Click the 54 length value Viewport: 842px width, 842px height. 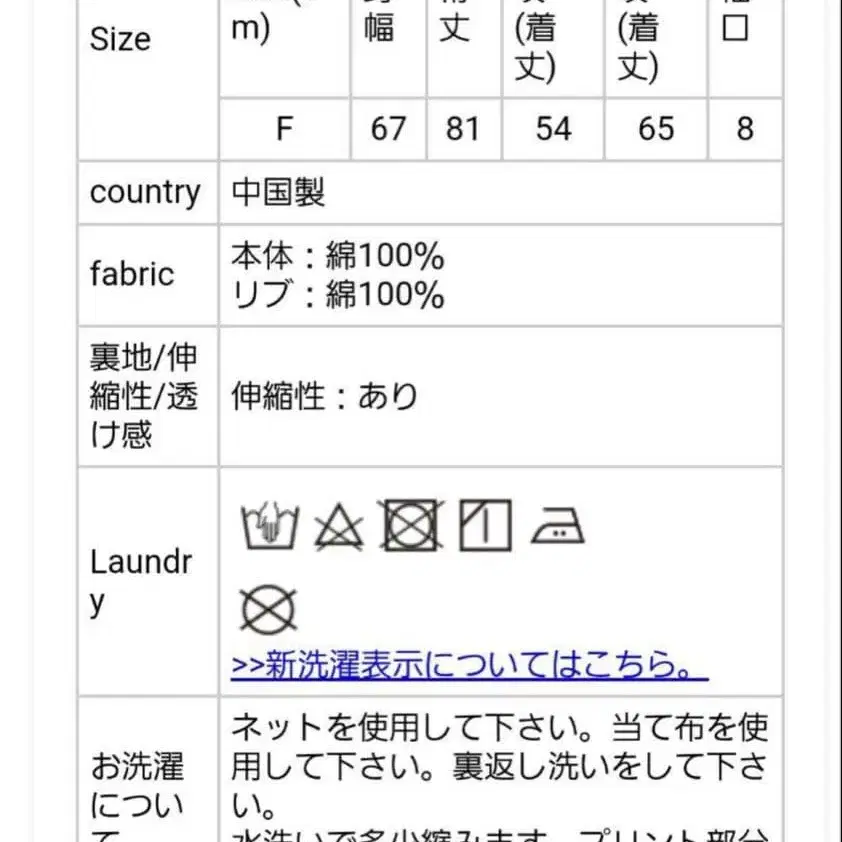[553, 129]
